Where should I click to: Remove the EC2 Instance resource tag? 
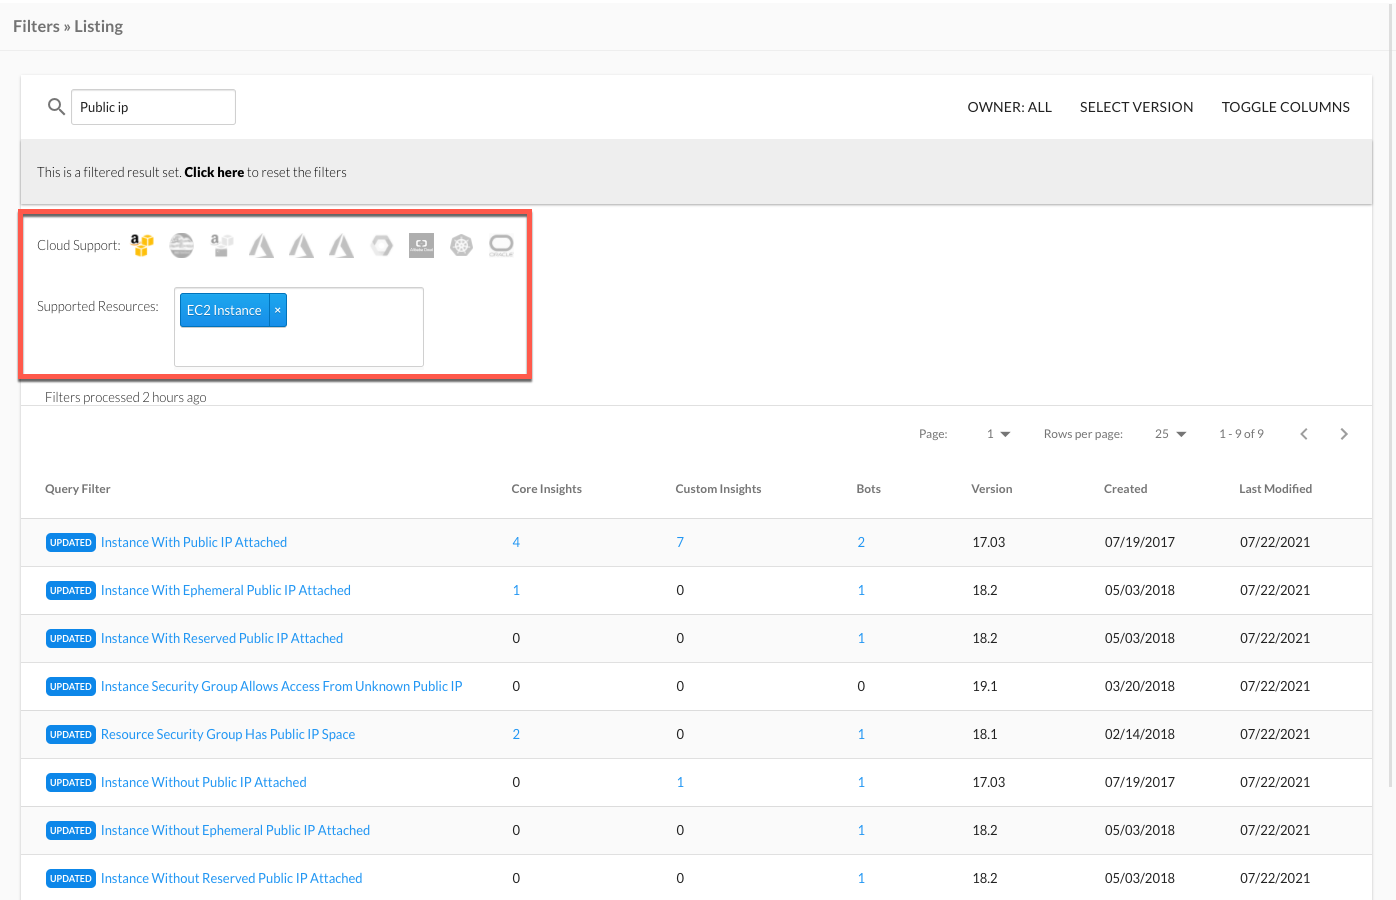[x=278, y=310]
